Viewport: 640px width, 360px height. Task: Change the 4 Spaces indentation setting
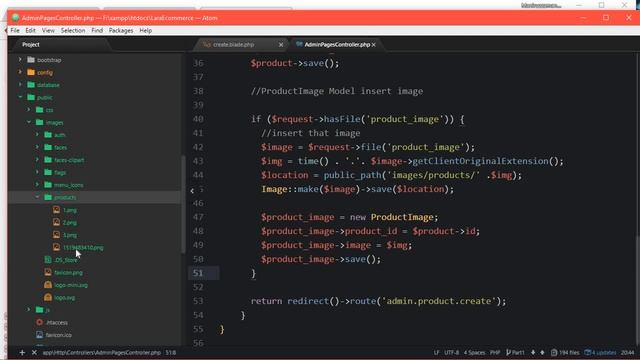point(474,352)
